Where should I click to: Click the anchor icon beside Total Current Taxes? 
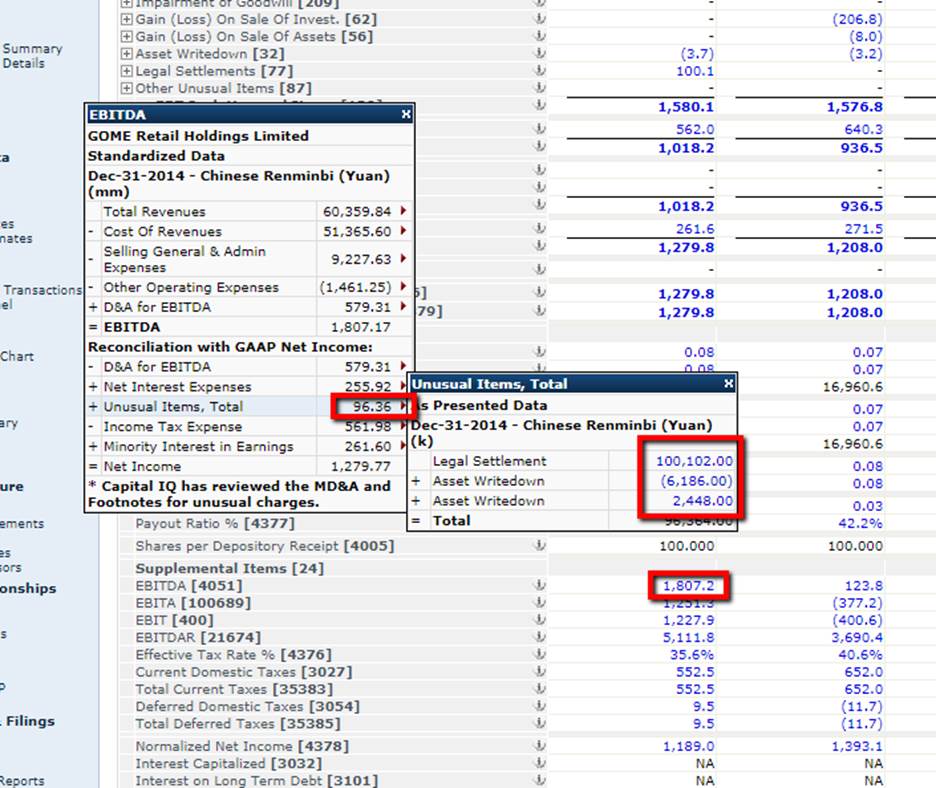pyautogui.click(x=539, y=689)
